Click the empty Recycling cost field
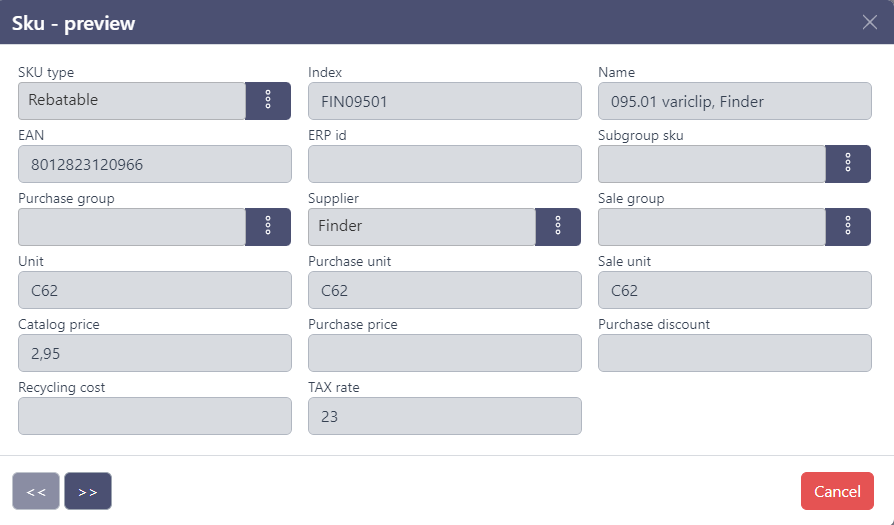Image resolution: width=894 pixels, height=525 pixels. [x=155, y=416]
